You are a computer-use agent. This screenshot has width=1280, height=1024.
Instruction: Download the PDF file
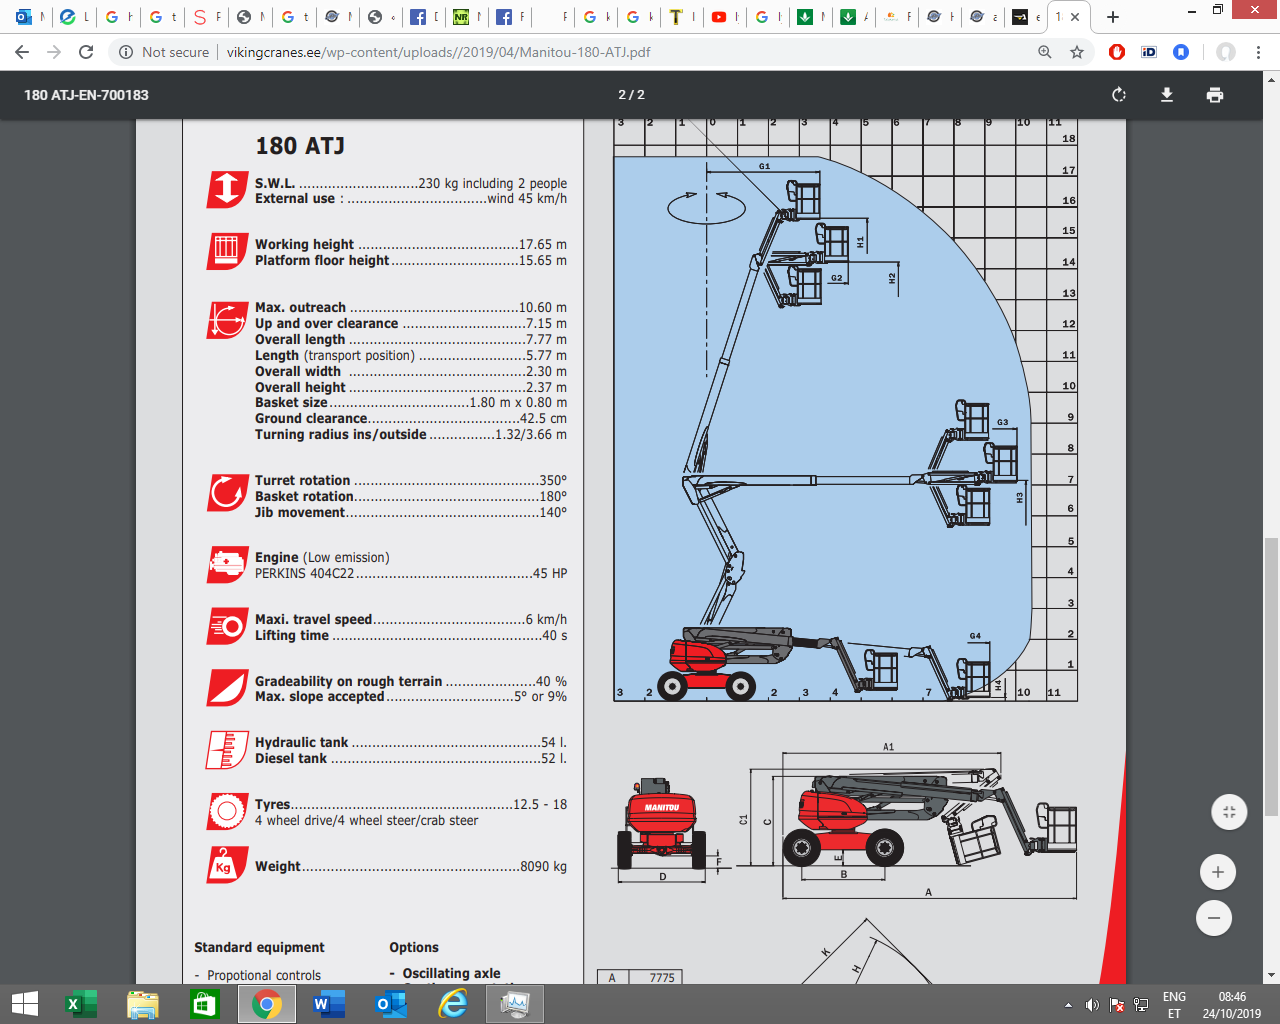point(1166,95)
